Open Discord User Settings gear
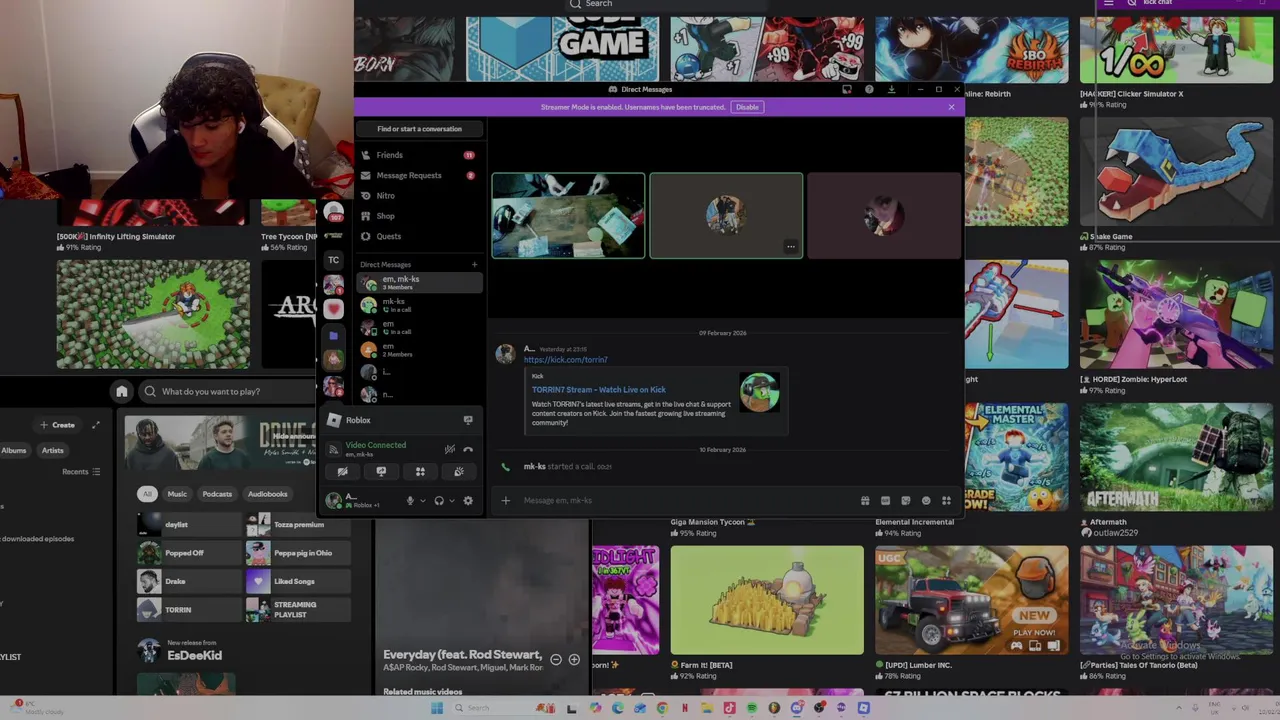 point(468,501)
